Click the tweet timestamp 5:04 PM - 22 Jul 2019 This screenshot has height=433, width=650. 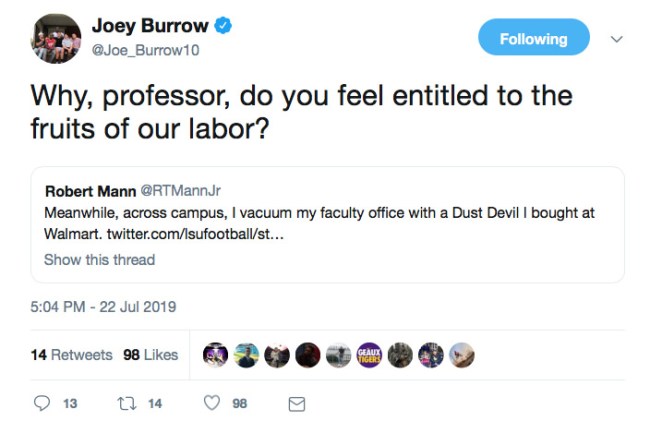tap(103, 306)
